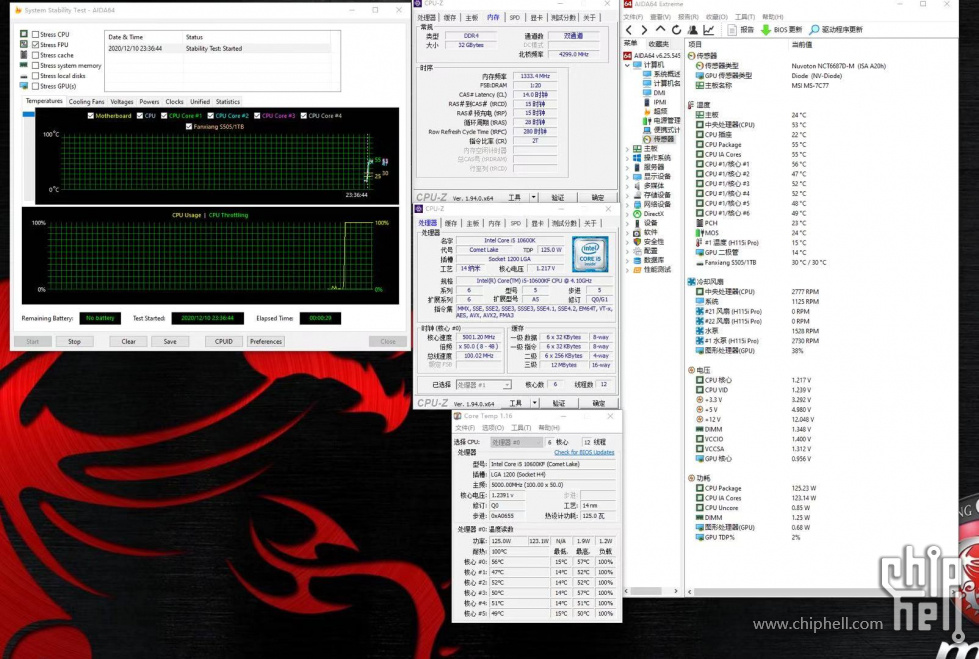
Task: Click blue slider beside temperature graph
Action: [28, 114]
